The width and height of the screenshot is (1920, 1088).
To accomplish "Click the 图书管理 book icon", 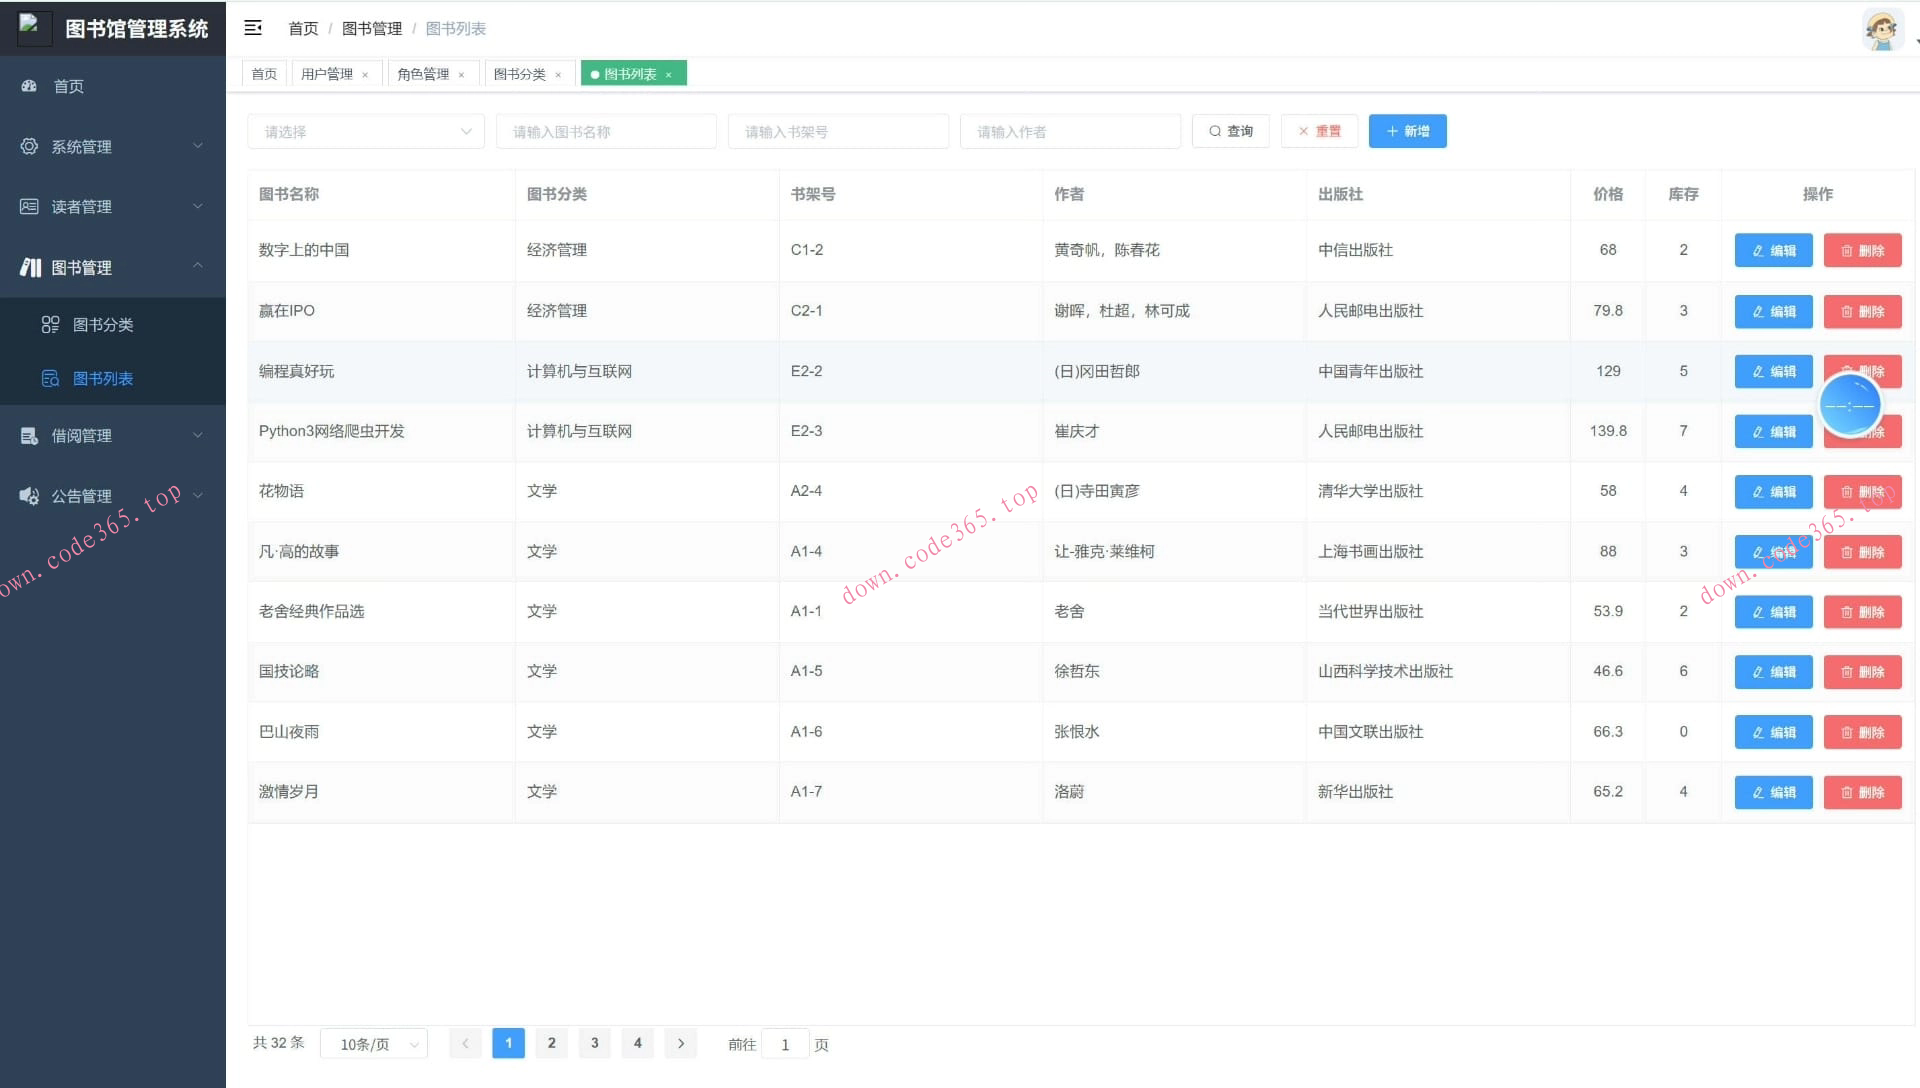I will tap(29, 267).
